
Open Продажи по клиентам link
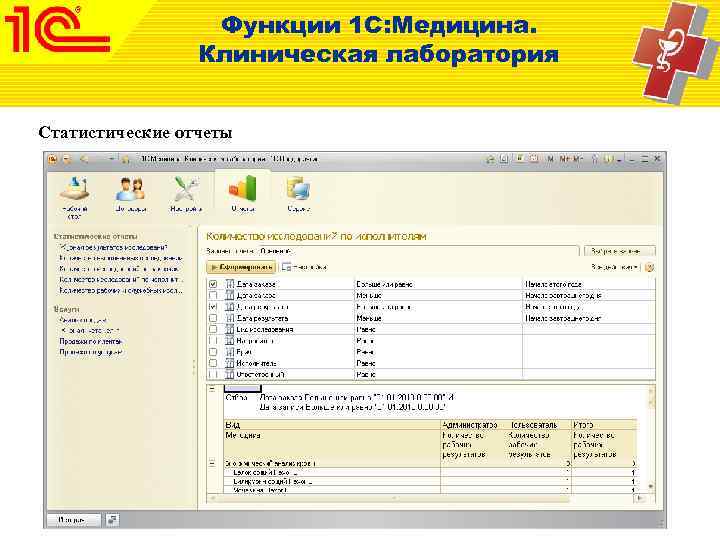point(91,342)
